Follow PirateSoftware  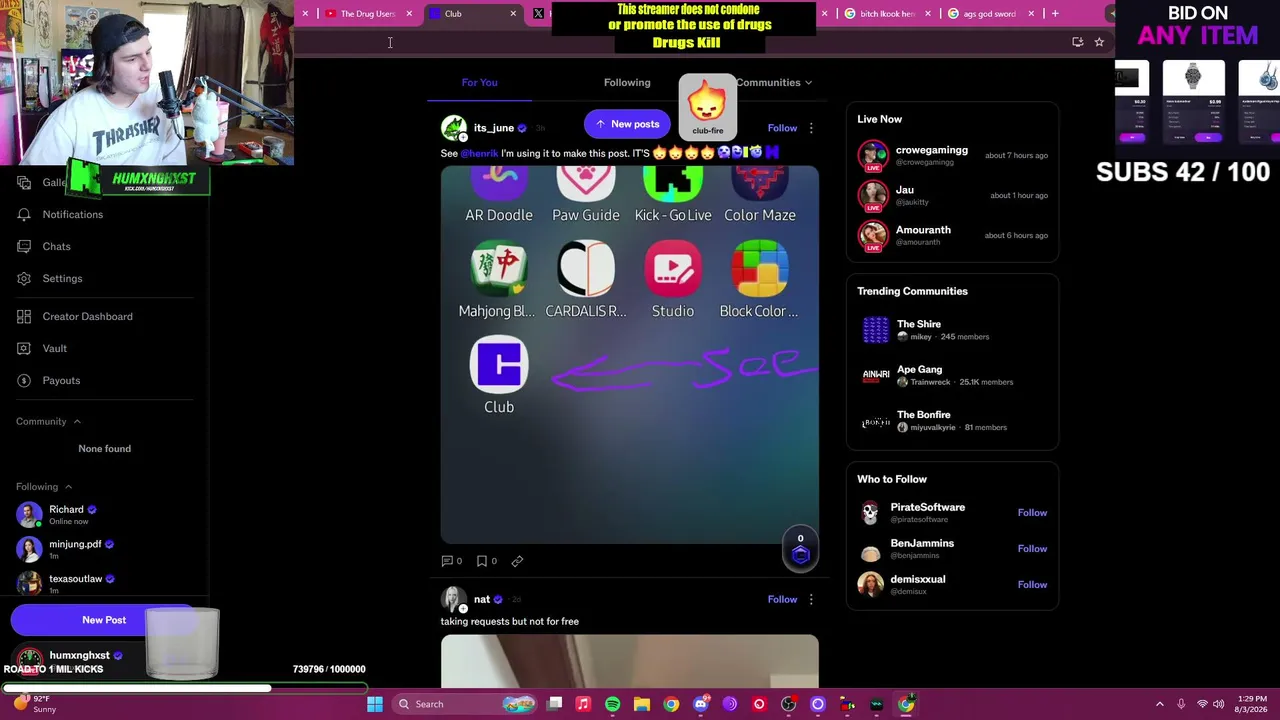pyautogui.click(x=1032, y=512)
